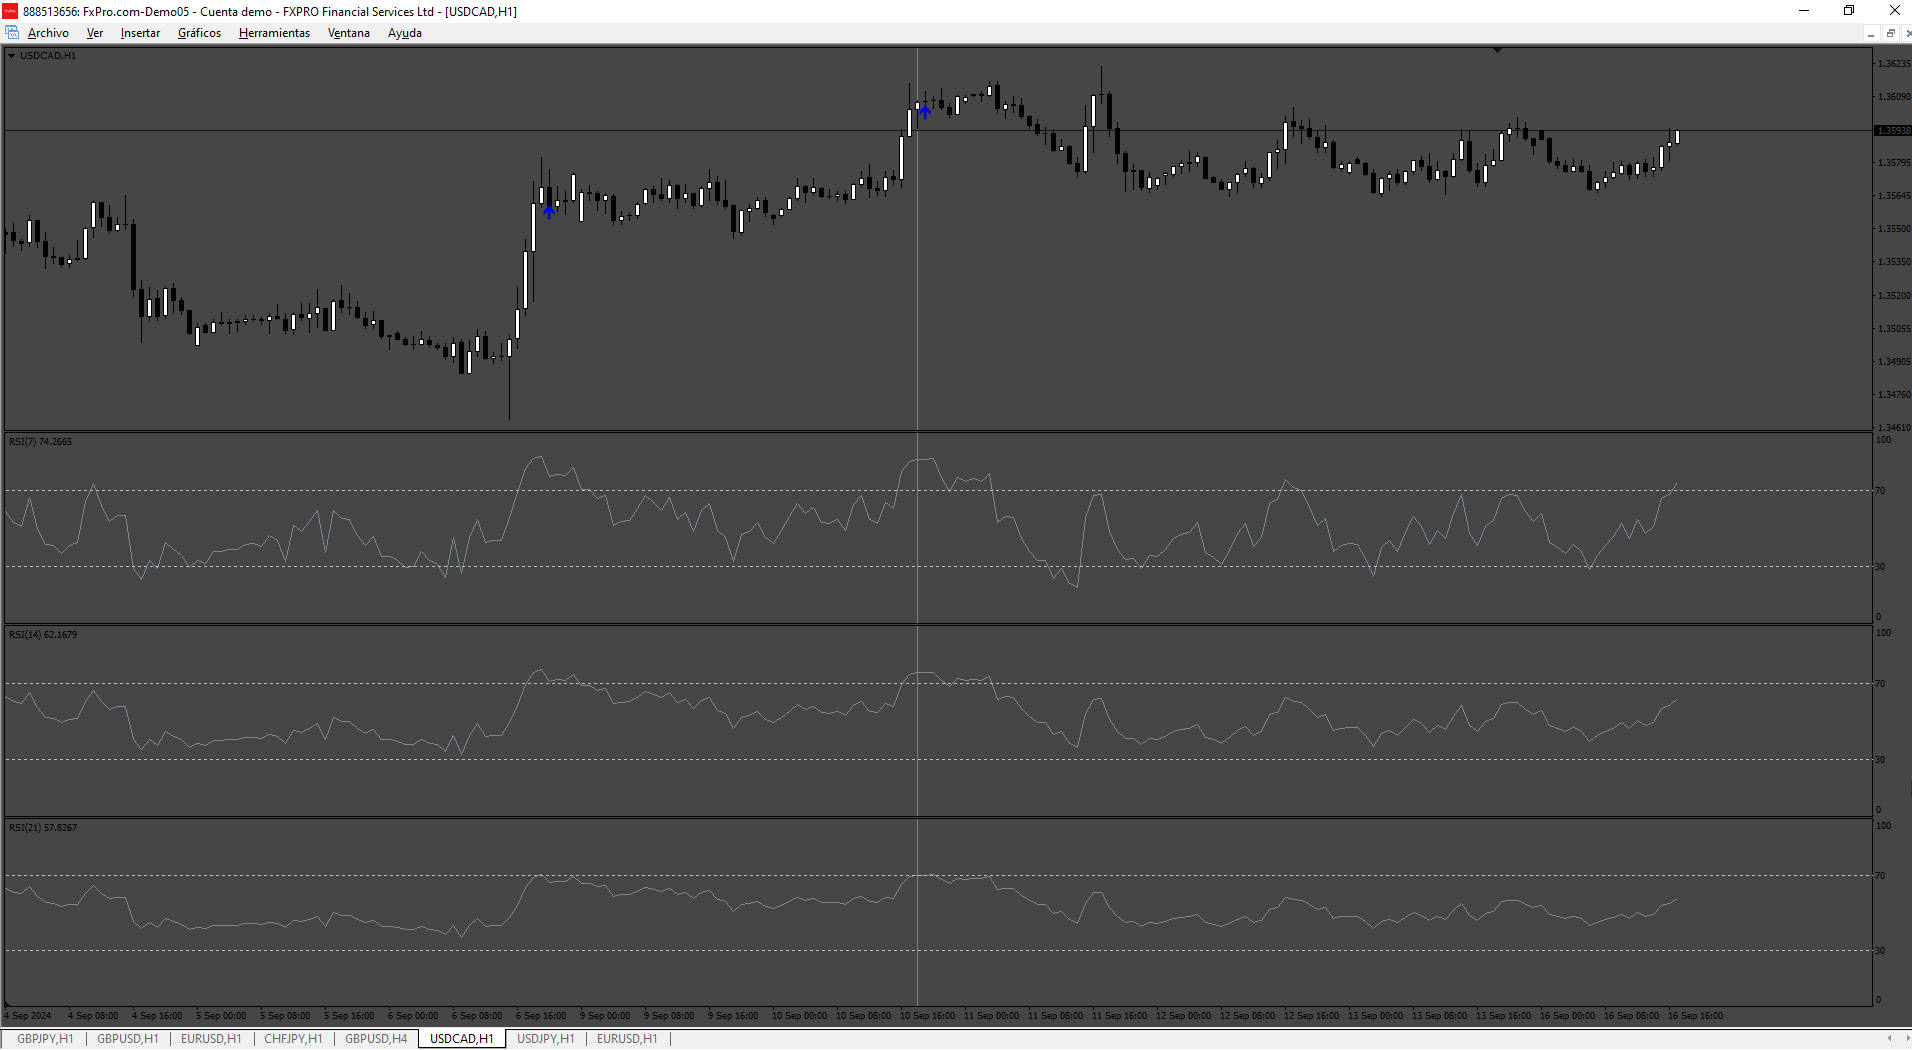The width and height of the screenshot is (1912, 1050).
Task: Switch to EURUSD,H1 tab next to GBPUSD,H1
Action: 211,1038
